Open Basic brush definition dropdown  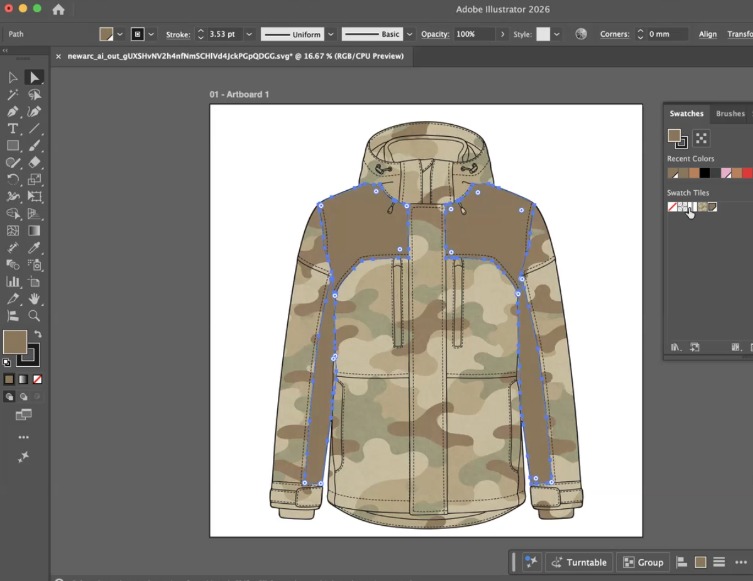[x=409, y=35]
